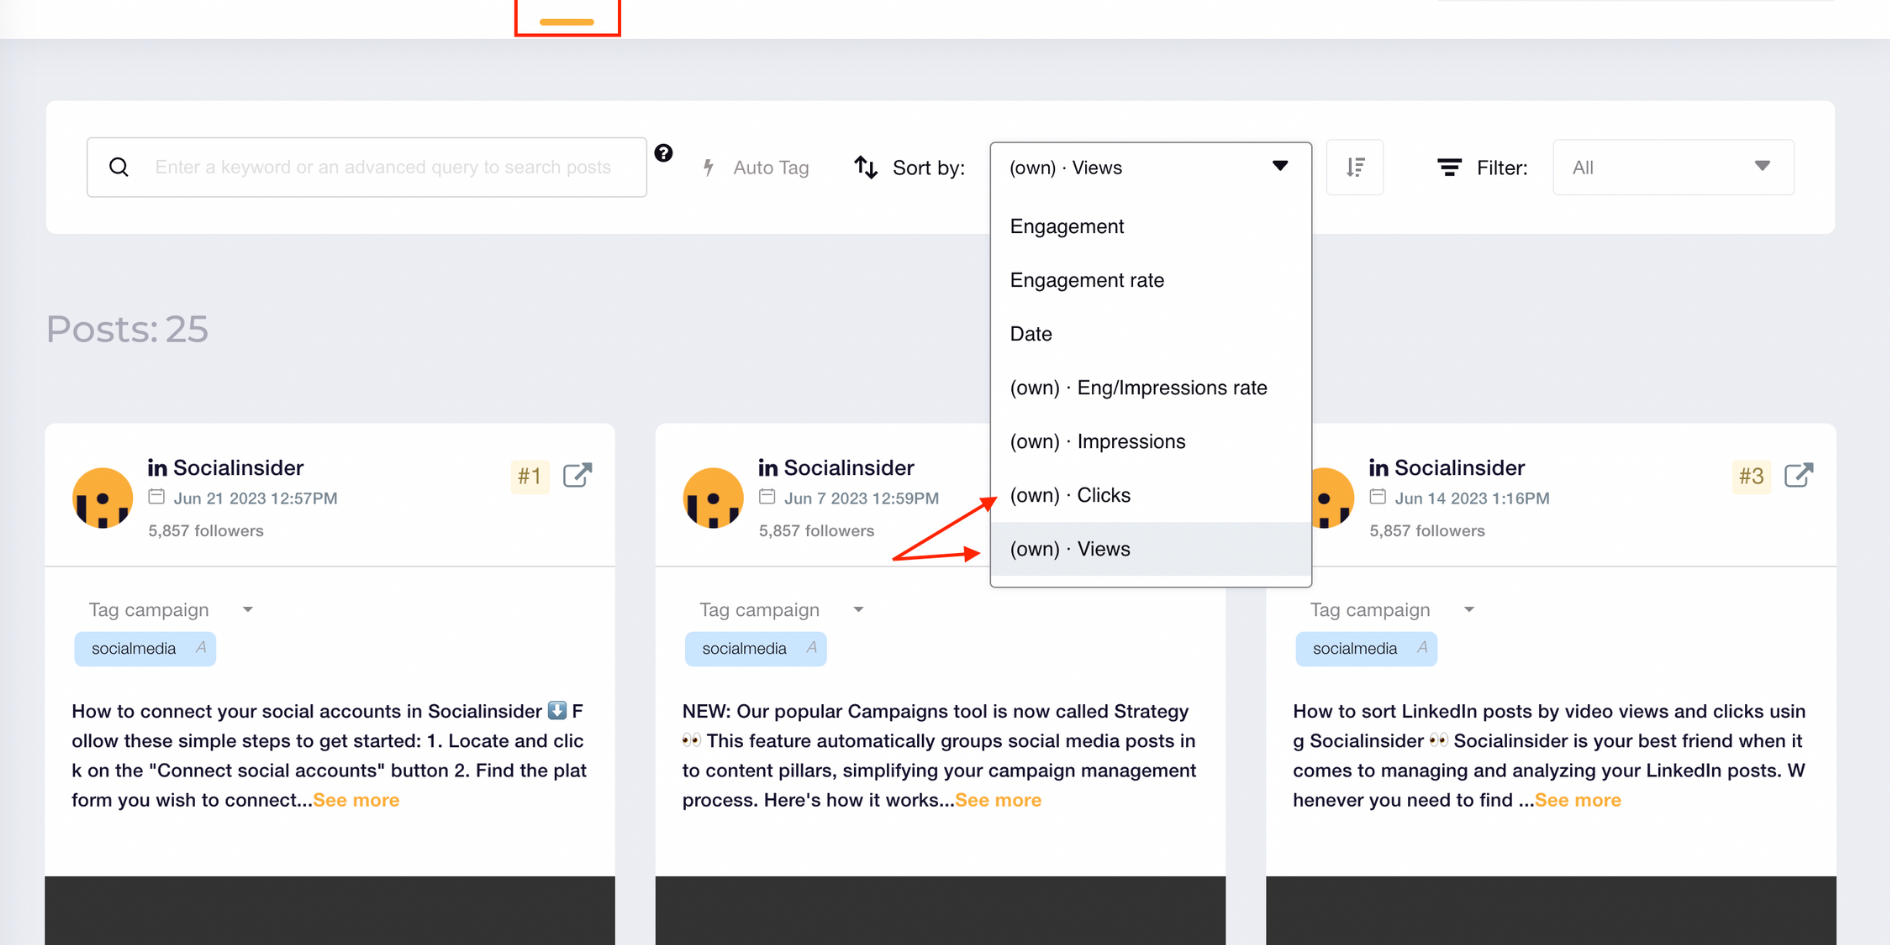Click the Auto Tag lightning icon

[x=708, y=167]
